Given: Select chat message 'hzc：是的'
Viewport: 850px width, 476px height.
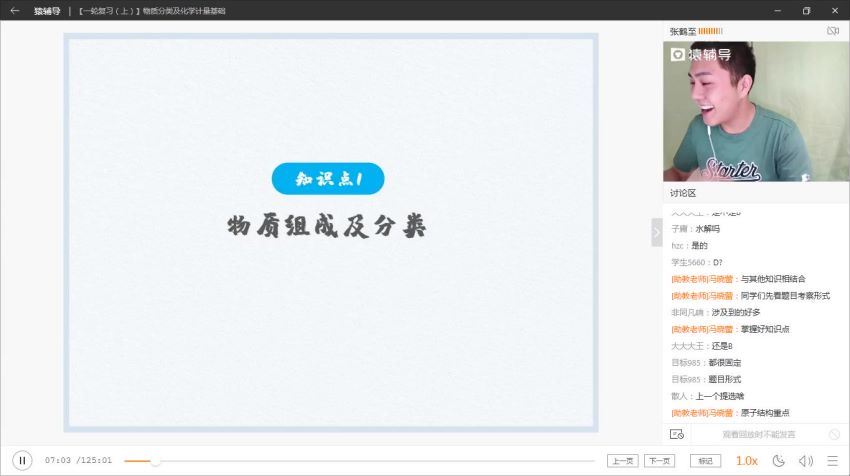Looking at the screenshot, I should pyautogui.click(x=689, y=246).
